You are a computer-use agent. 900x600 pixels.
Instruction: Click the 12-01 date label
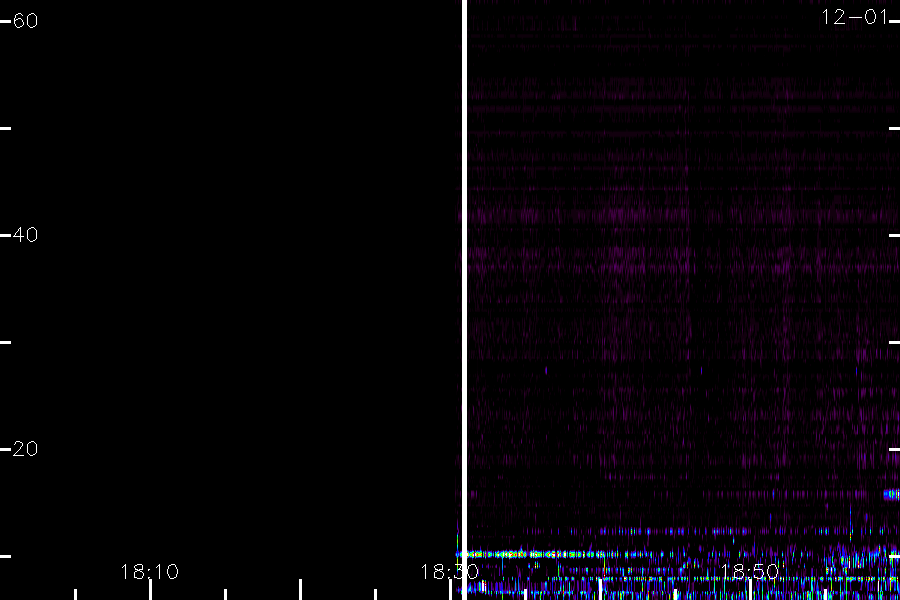(854, 17)
